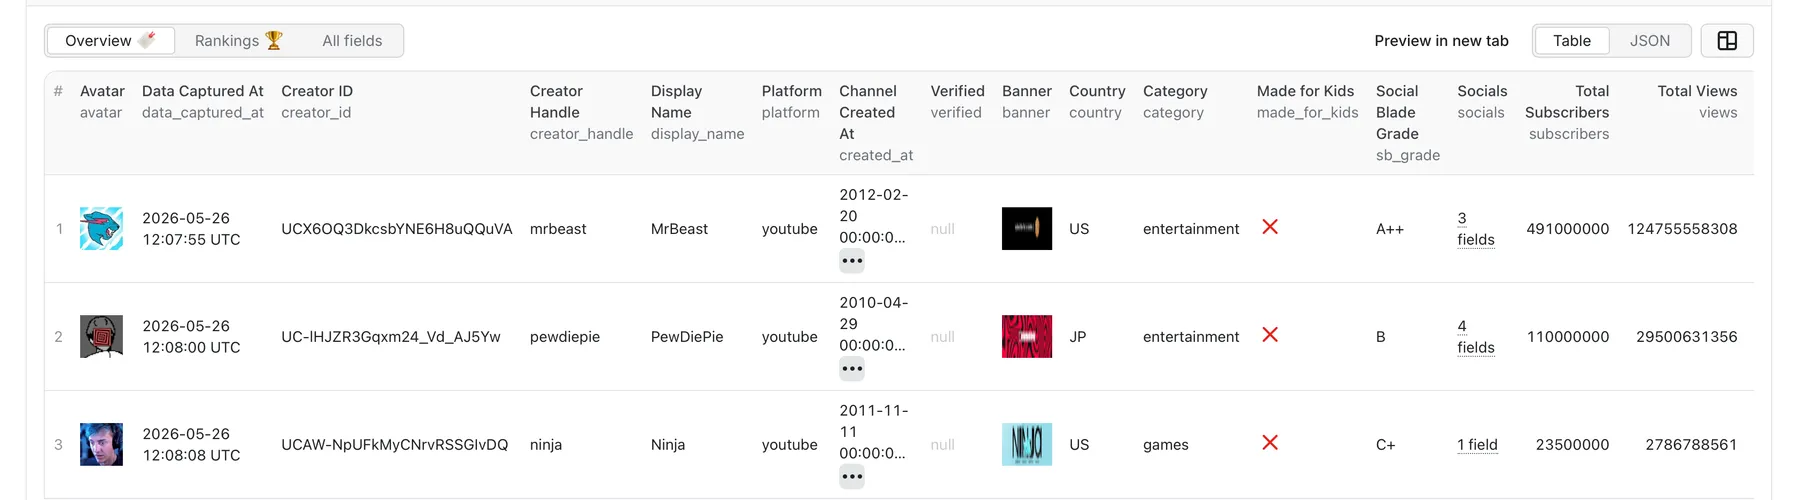Open Ninja avatar thumbnail

pyautogui.click(x=101, y=444)
